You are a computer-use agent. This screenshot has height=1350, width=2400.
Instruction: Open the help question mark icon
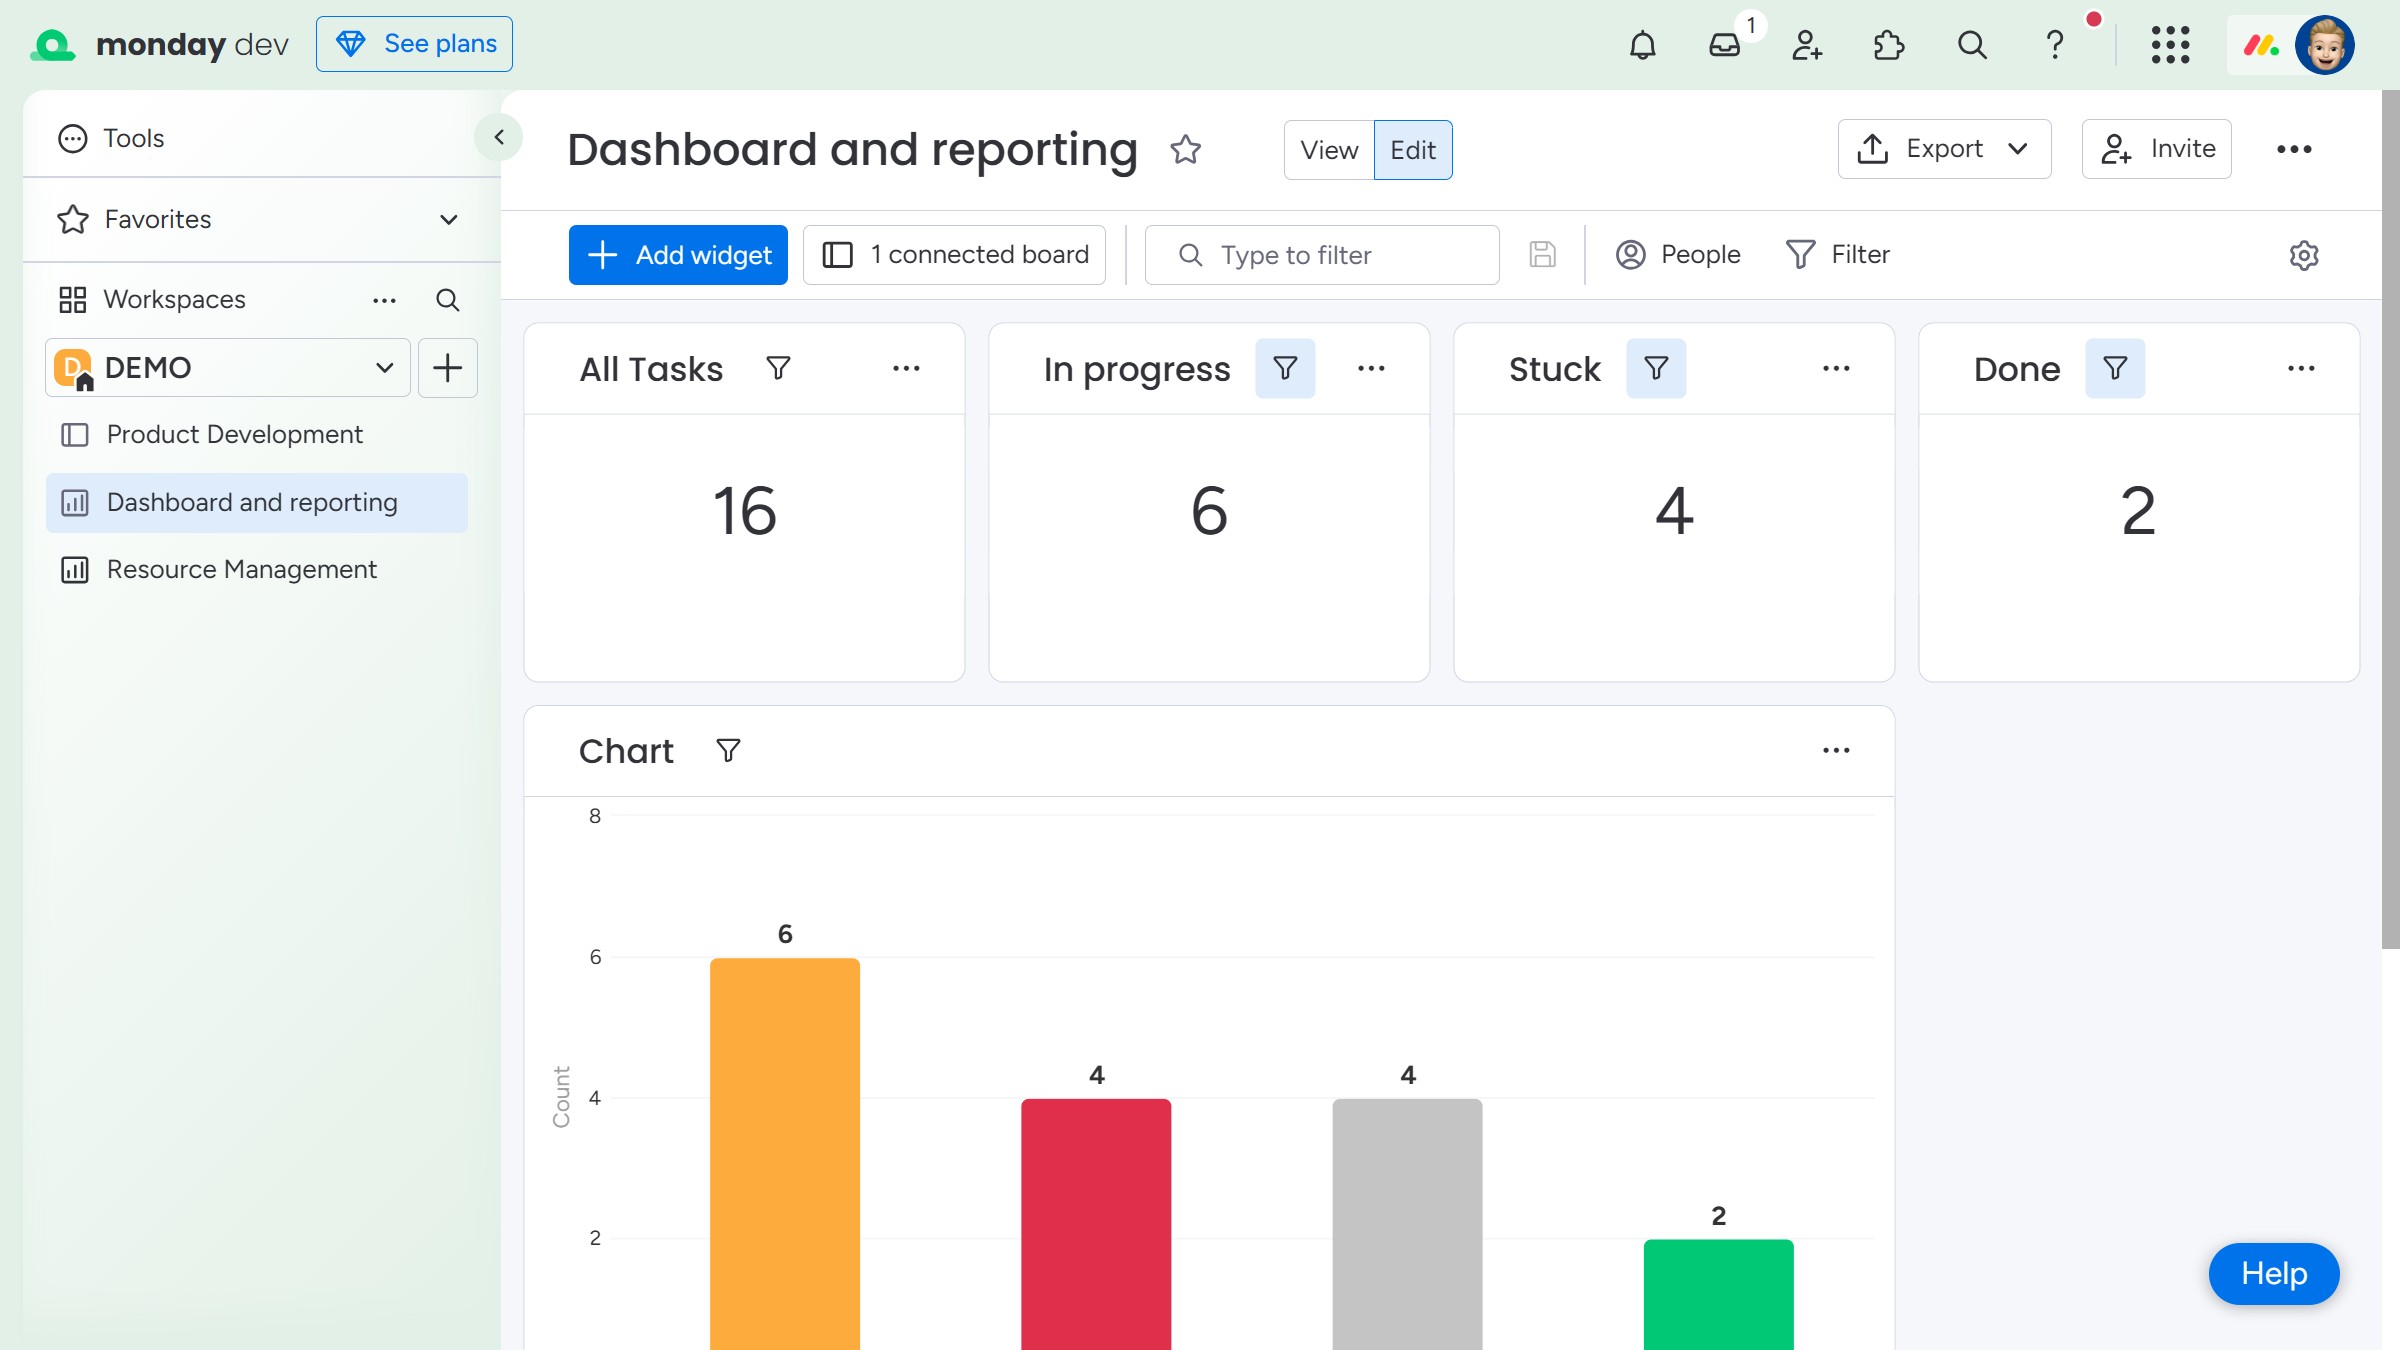tap(2054, 45)
